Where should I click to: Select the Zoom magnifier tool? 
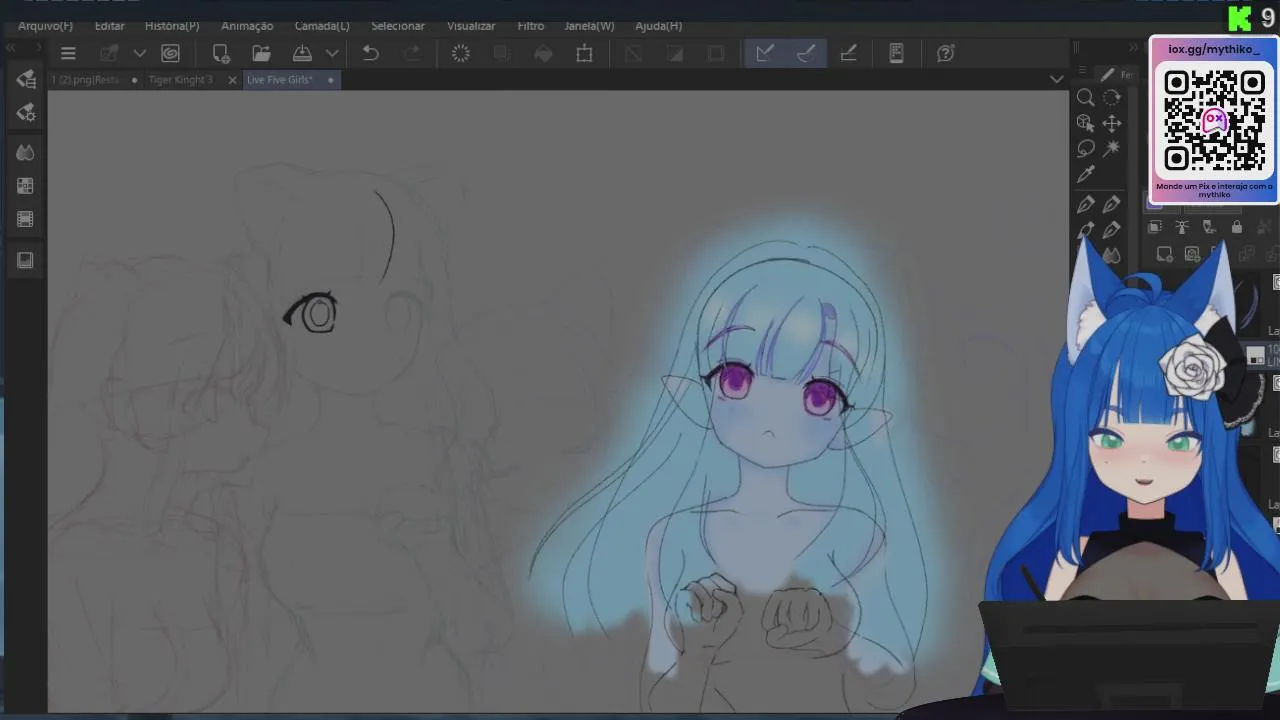tap(1085, 97)
